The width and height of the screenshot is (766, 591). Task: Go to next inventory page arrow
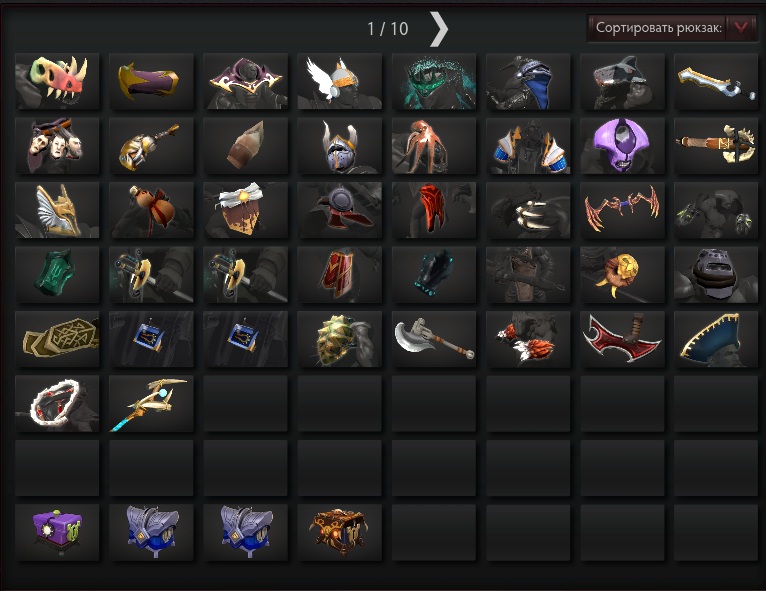click(438, 29)
